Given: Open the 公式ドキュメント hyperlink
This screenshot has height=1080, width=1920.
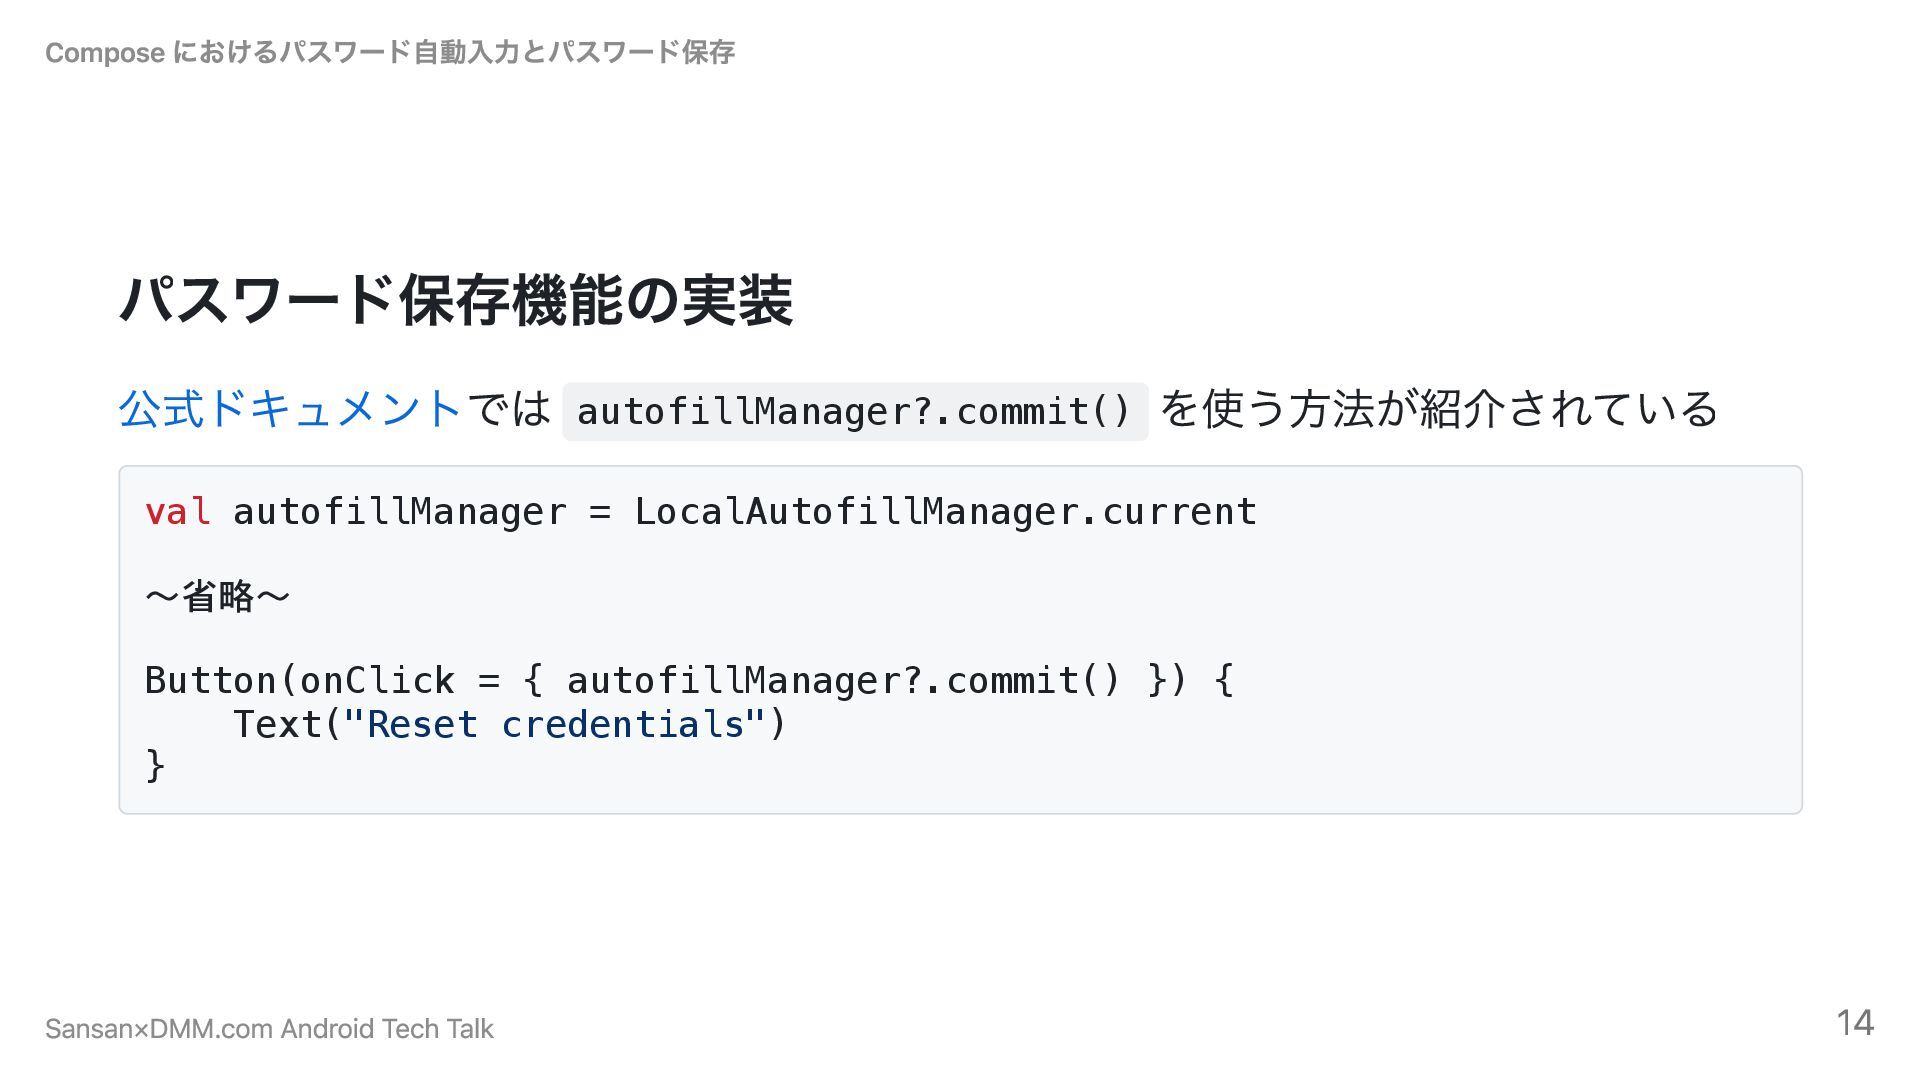Looking at the screenshot, I should click(x=290, y=410).
